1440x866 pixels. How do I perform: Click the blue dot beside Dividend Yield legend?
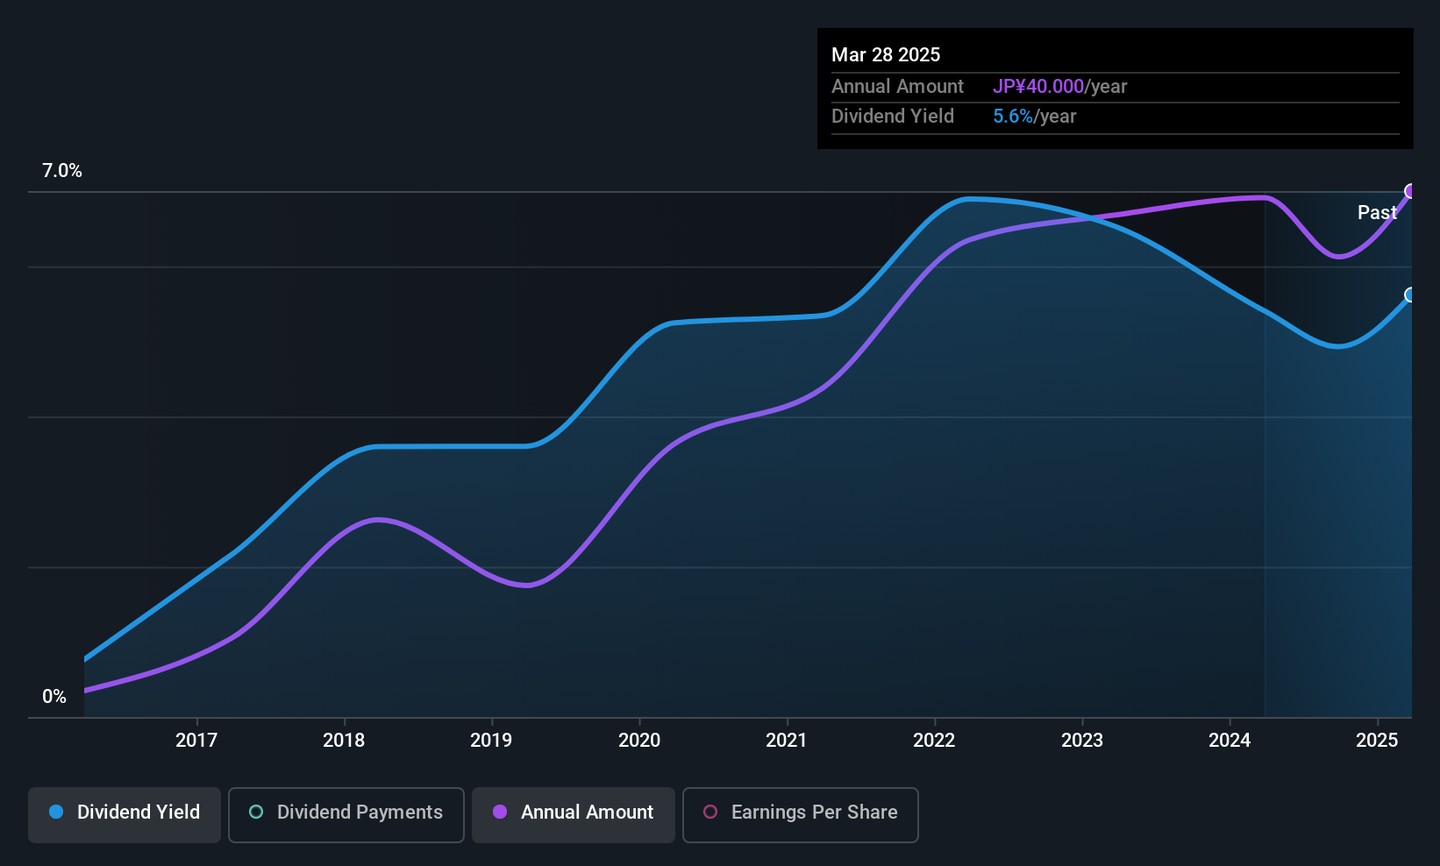pos(56,812)
